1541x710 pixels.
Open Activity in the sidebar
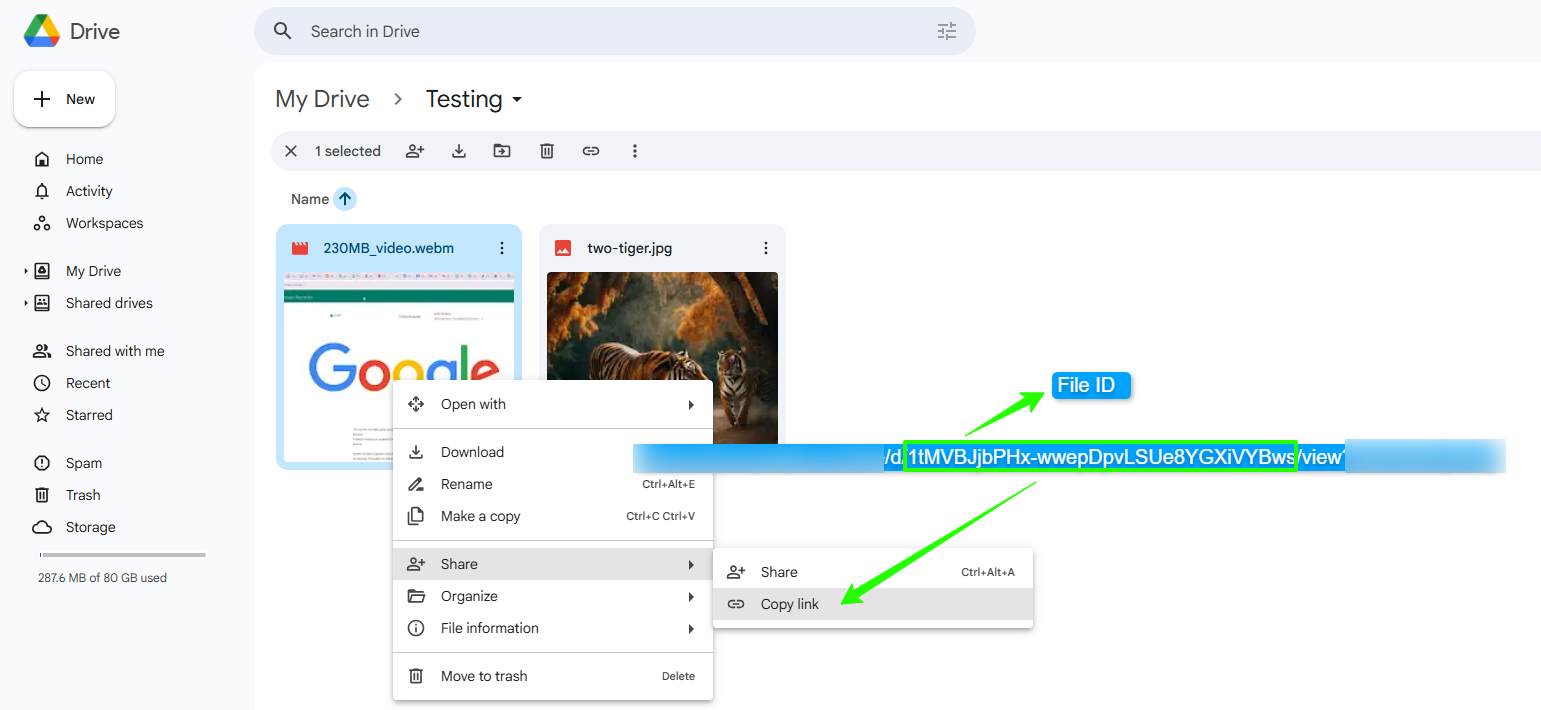89,191
